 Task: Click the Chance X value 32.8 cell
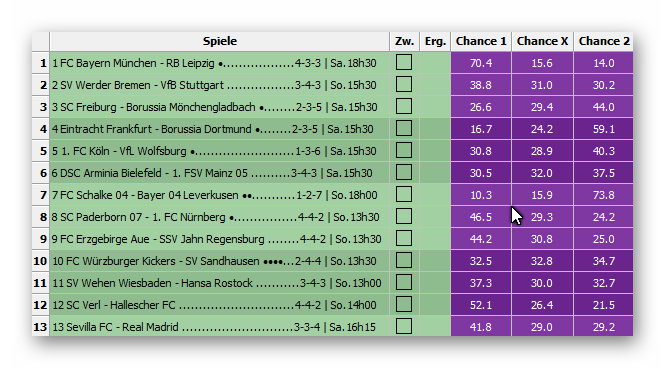click(x=542, y=261)
